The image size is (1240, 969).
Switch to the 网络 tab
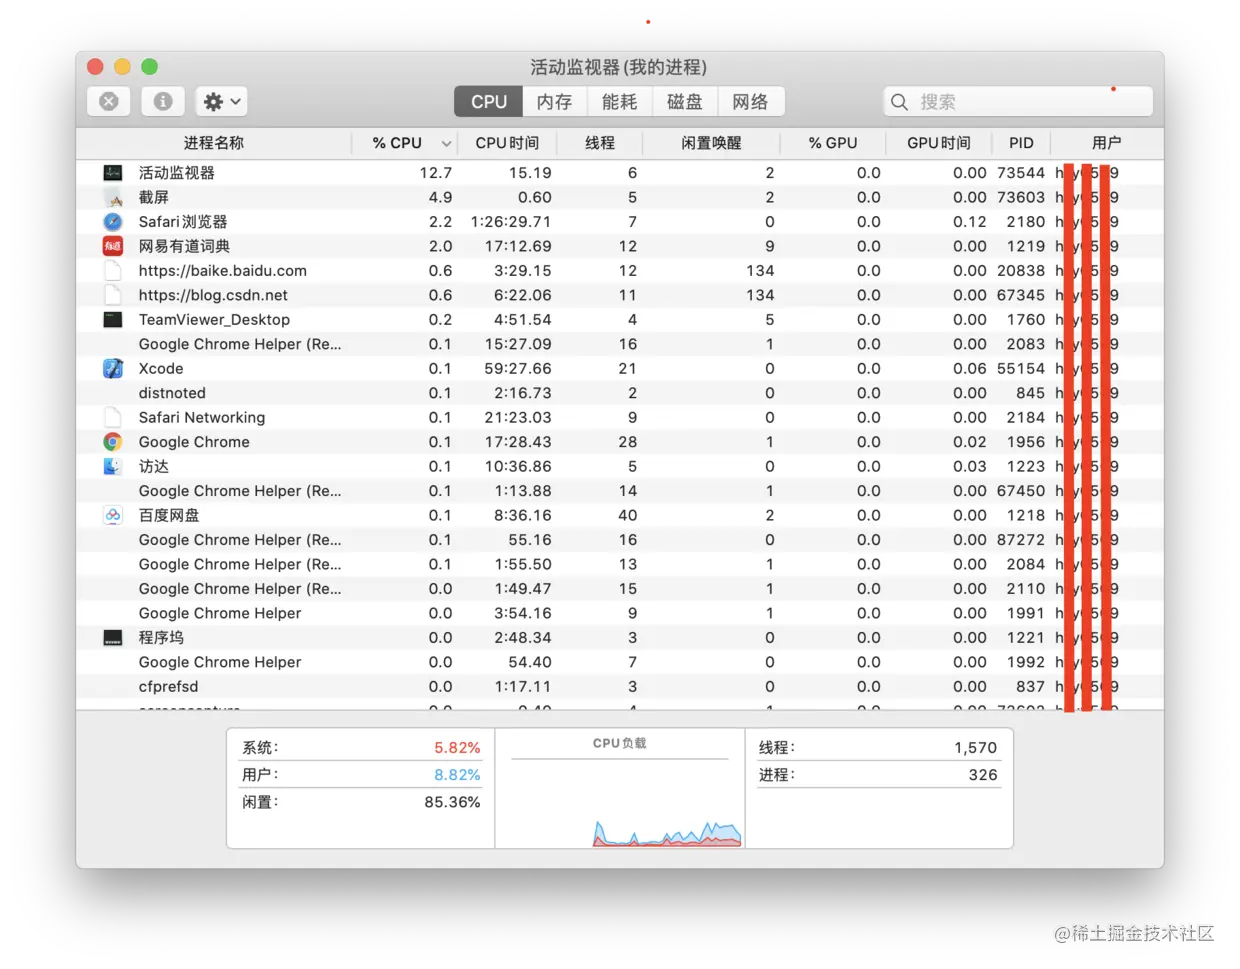pos(750,102)
